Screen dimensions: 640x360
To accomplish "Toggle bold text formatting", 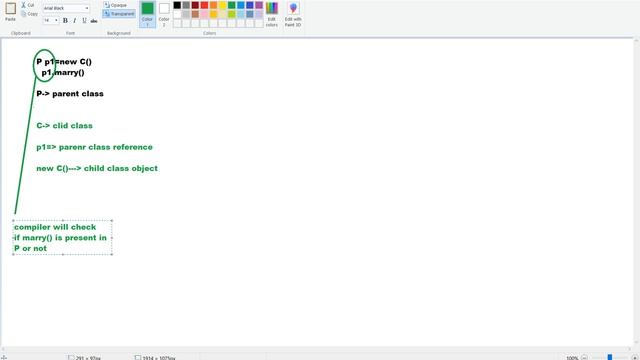I will [x=65, y=20].
